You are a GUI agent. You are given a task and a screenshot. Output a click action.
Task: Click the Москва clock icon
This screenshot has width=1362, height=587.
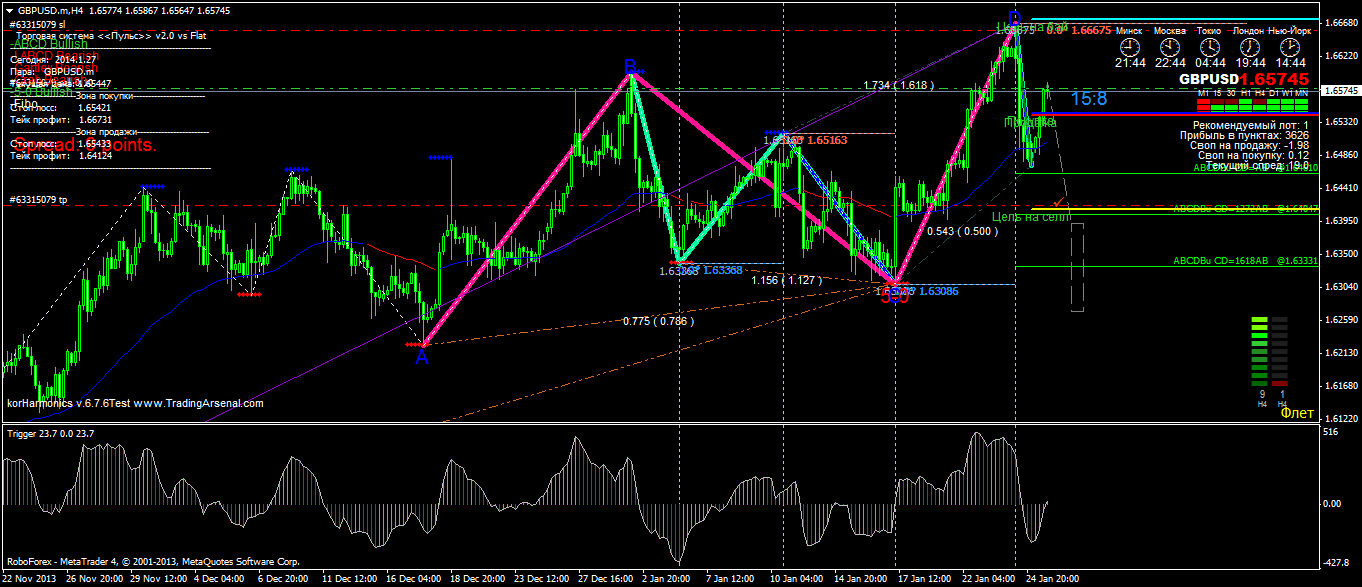point(1170,47)
